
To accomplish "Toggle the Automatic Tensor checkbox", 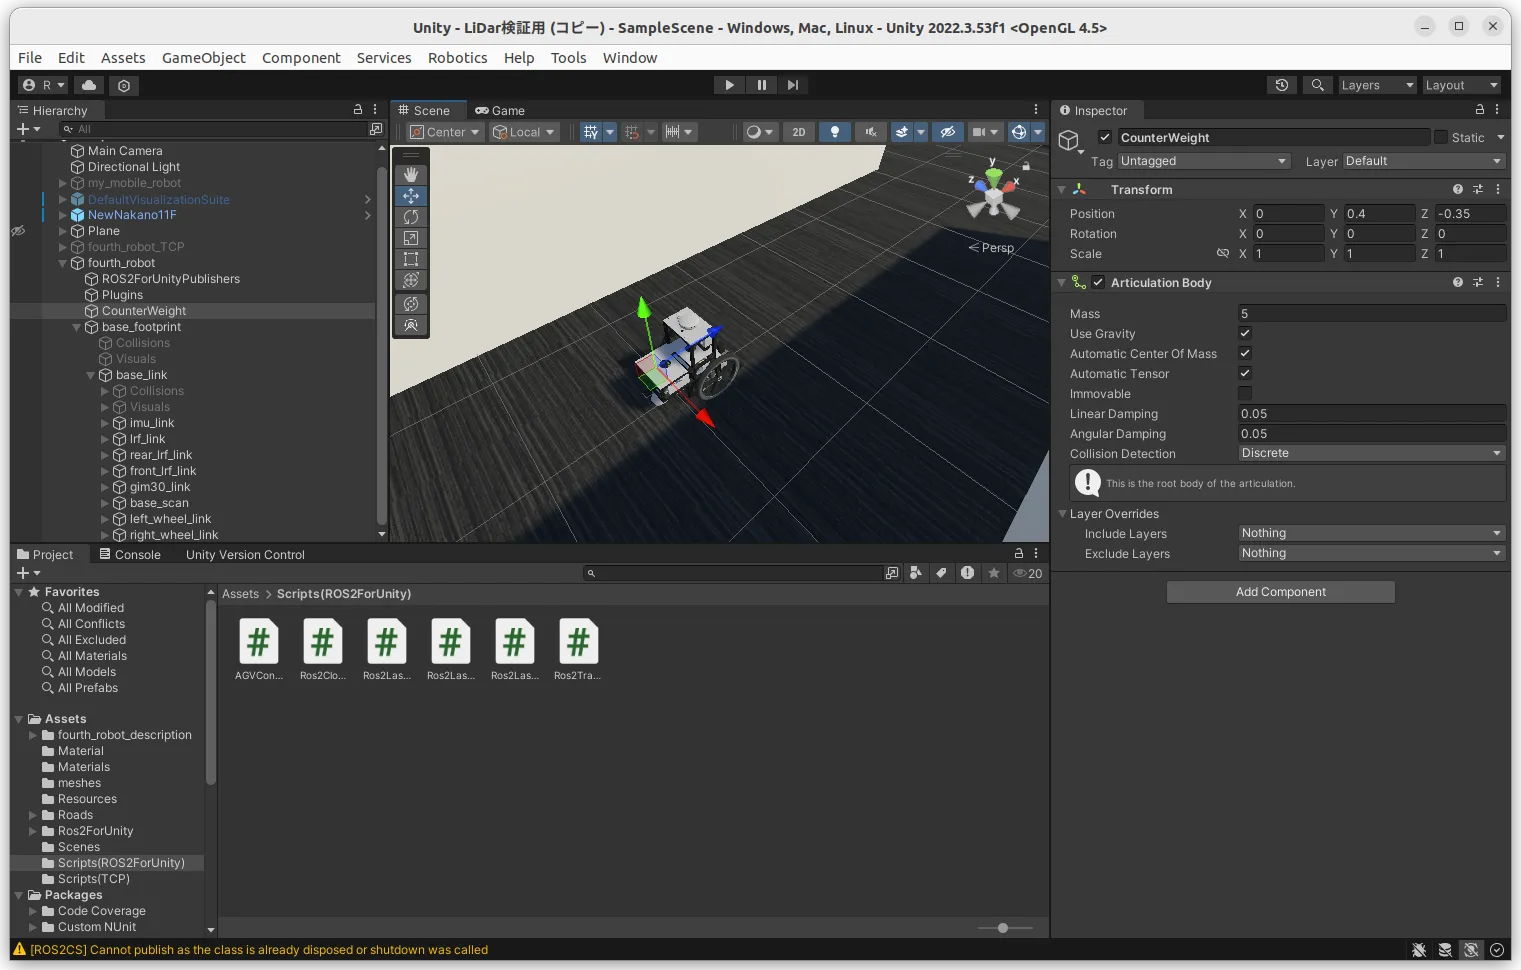I will pos(1245,373).
